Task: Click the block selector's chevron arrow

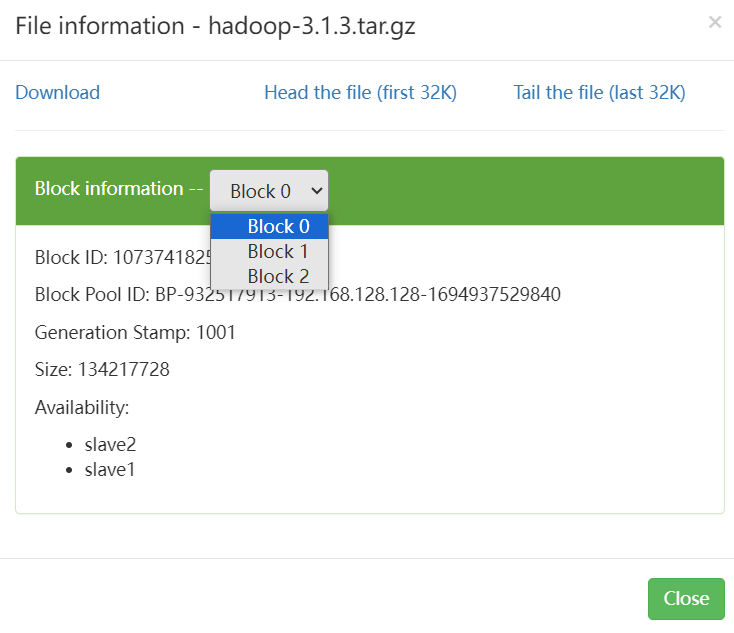Action: pyautogui.click(x=317, y=190)
